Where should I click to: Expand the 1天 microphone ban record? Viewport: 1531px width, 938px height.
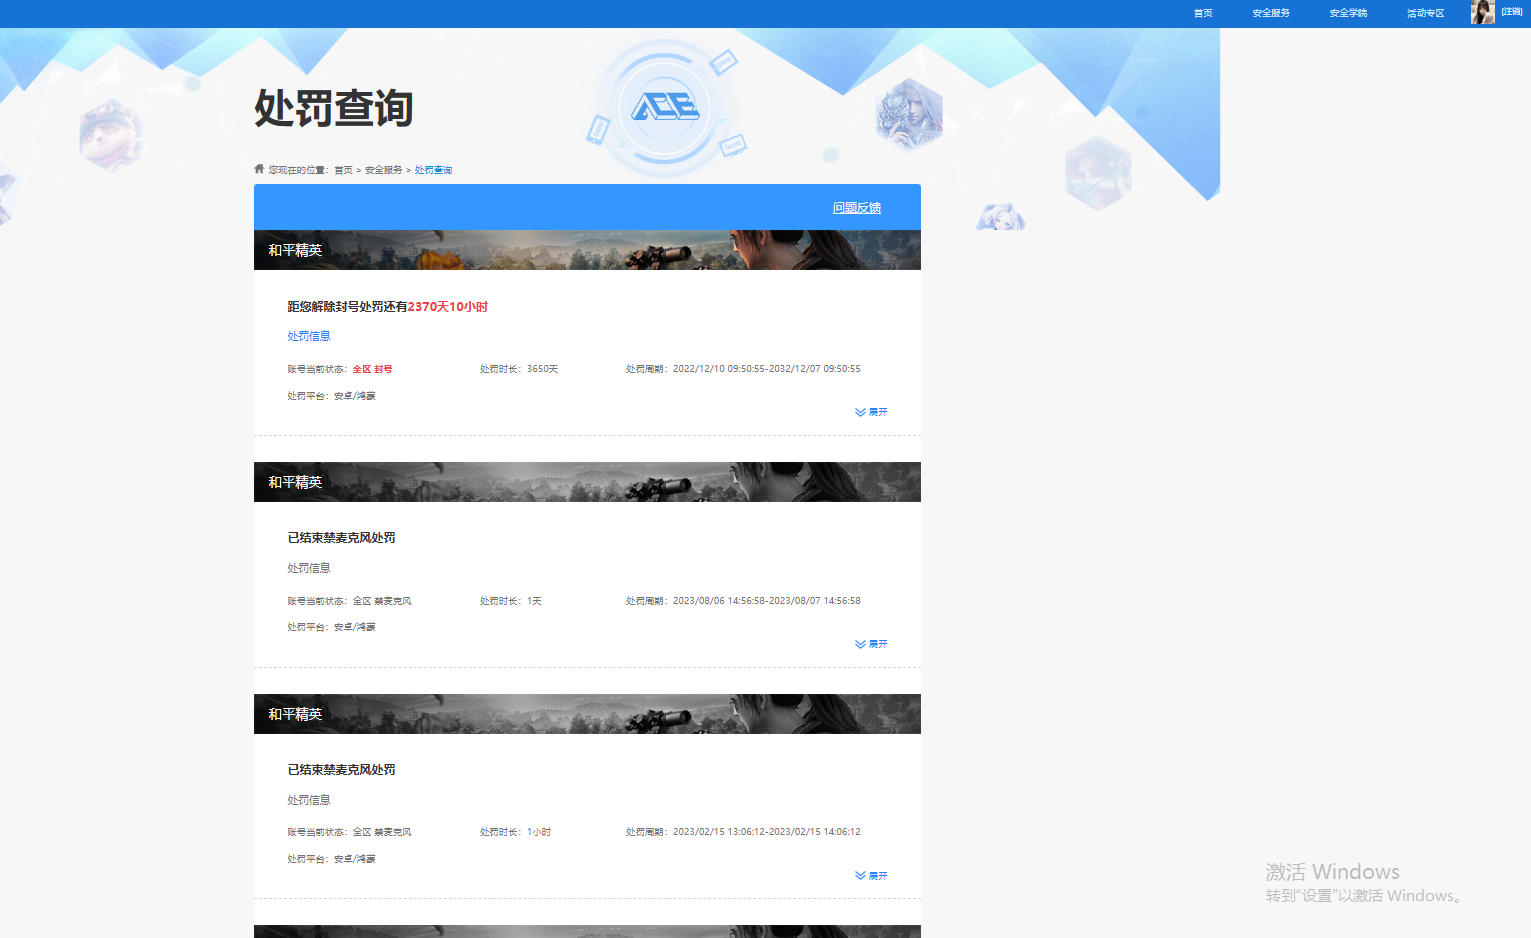pyautogui.click(x=871, y=644)
